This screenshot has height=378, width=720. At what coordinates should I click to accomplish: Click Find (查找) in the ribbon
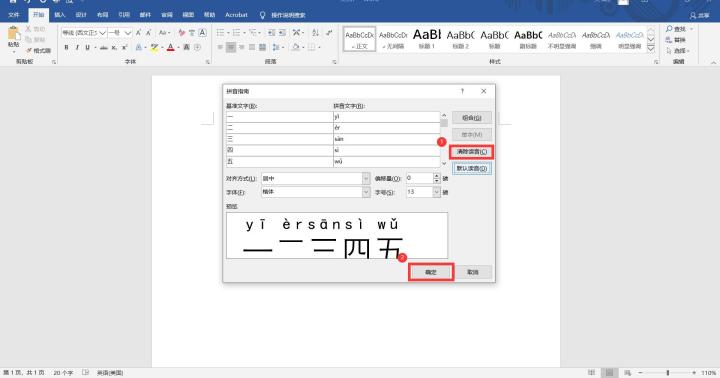676,29
